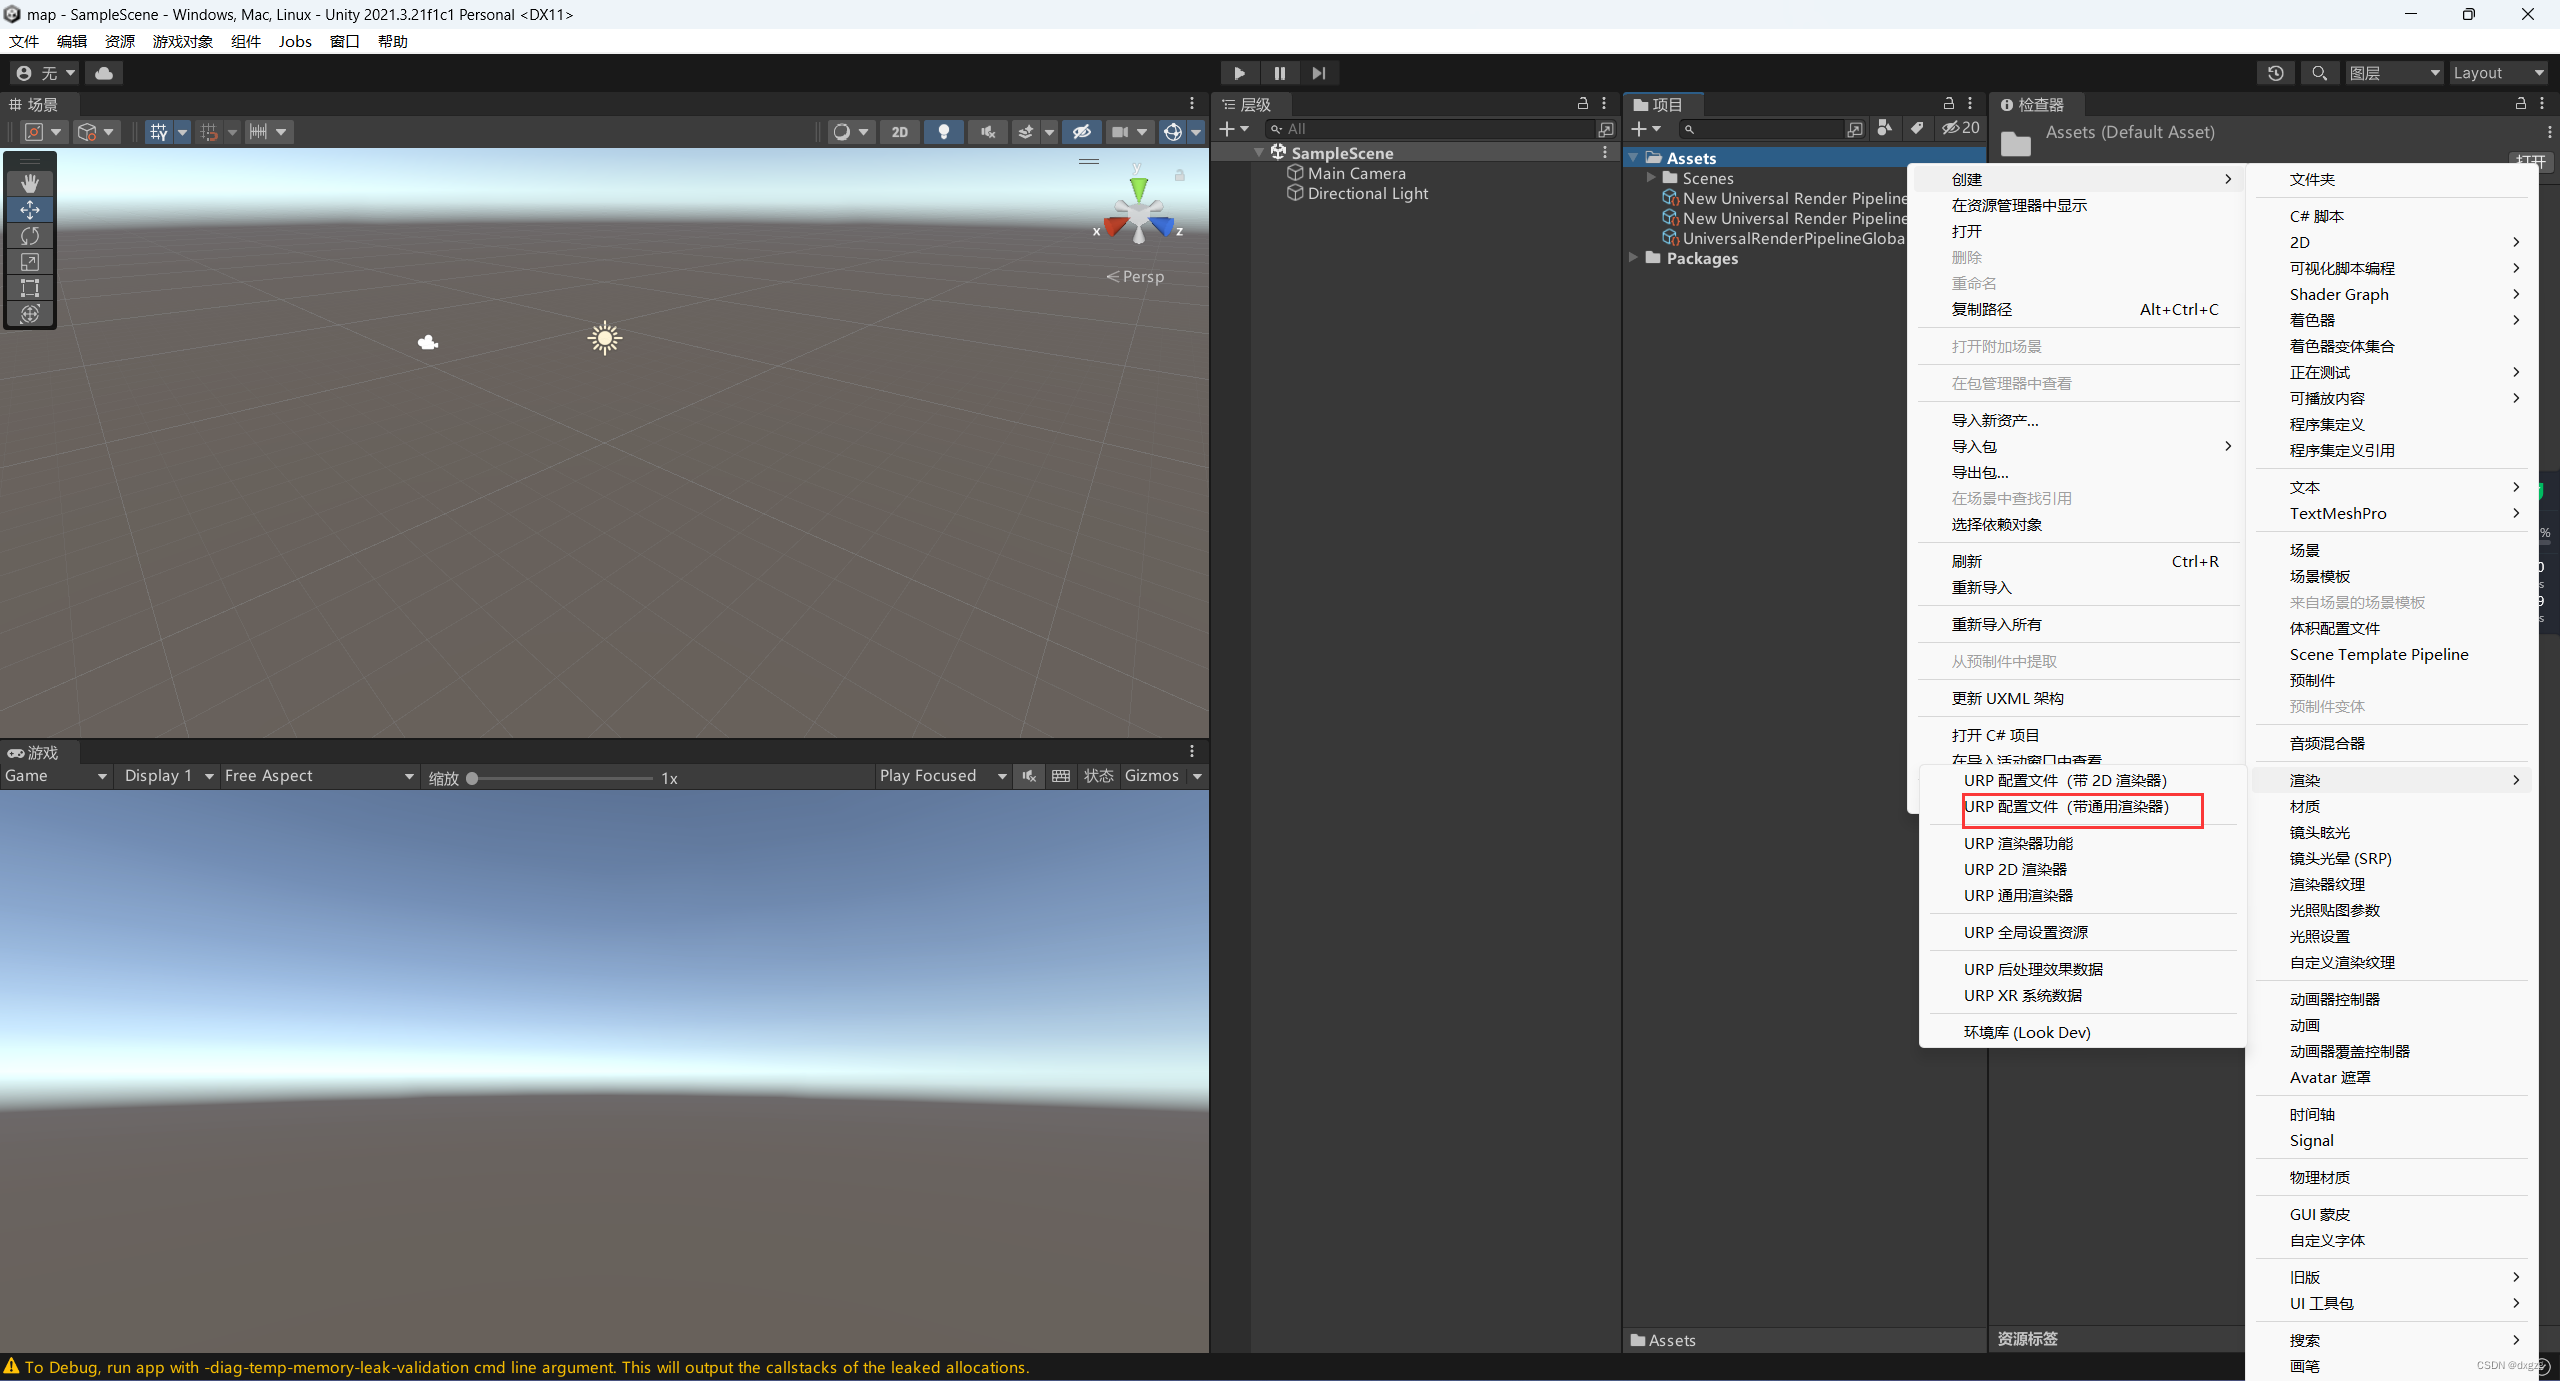Toggle scene lighting icon
2560x1381 pixels.
tap(940, 133)
